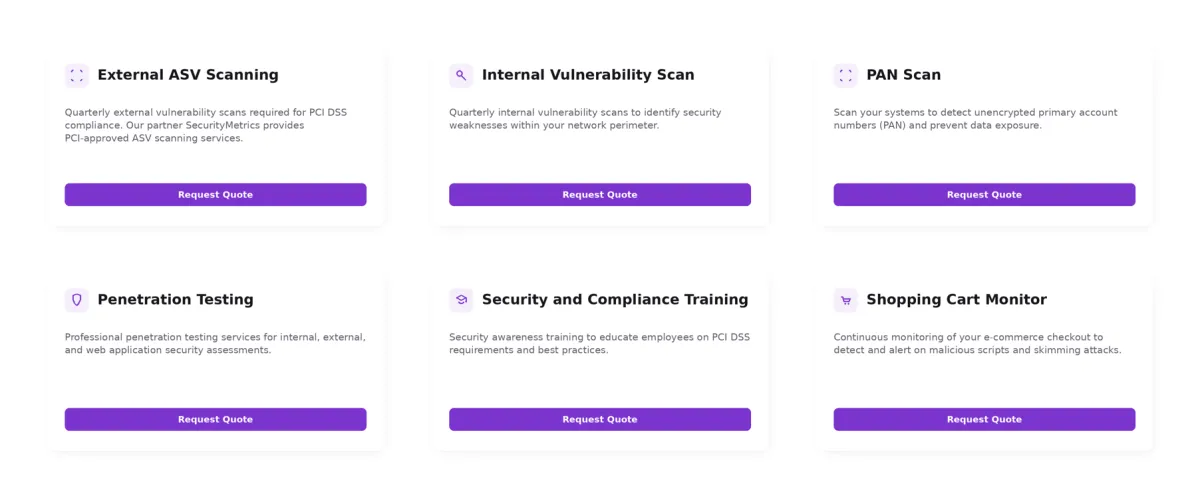
Task: Click the PAN Scan card title
Action: pos(903,75)
